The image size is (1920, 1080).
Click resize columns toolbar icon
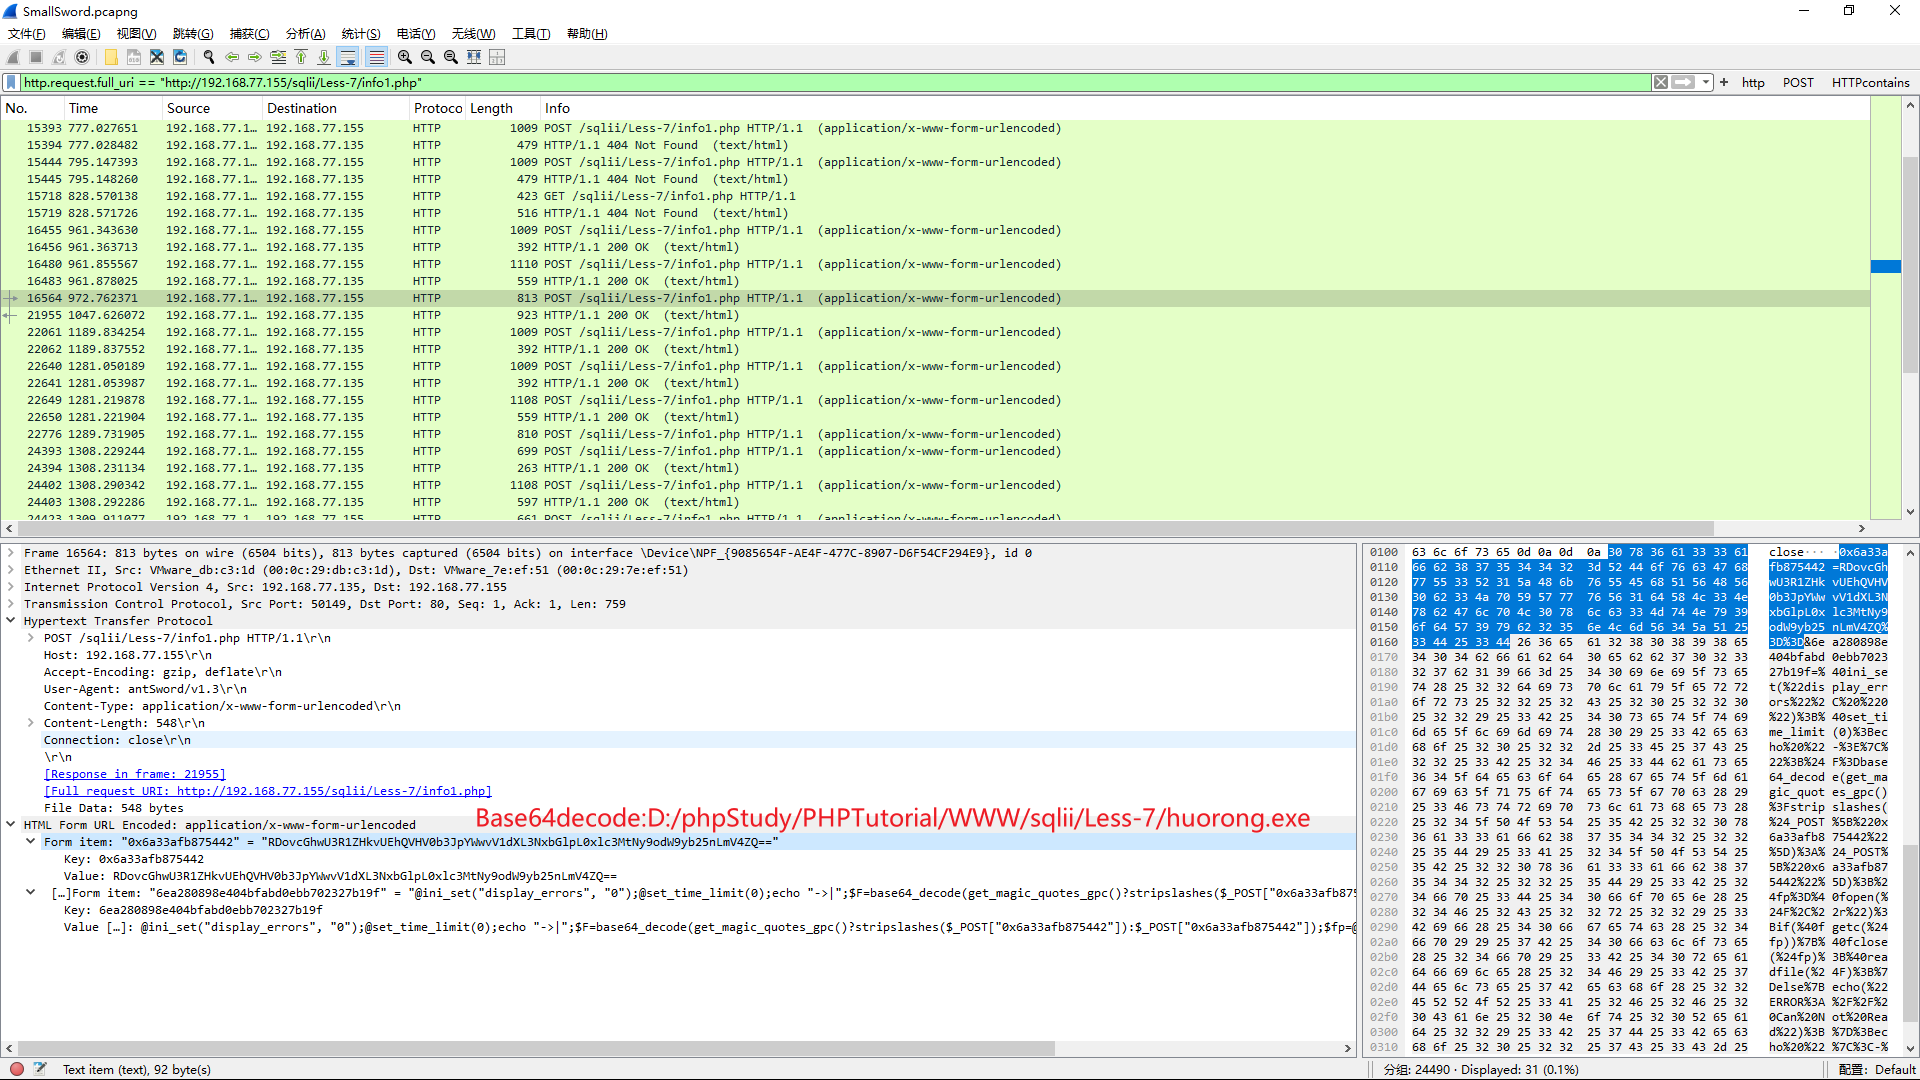click(x=474, y=57)
